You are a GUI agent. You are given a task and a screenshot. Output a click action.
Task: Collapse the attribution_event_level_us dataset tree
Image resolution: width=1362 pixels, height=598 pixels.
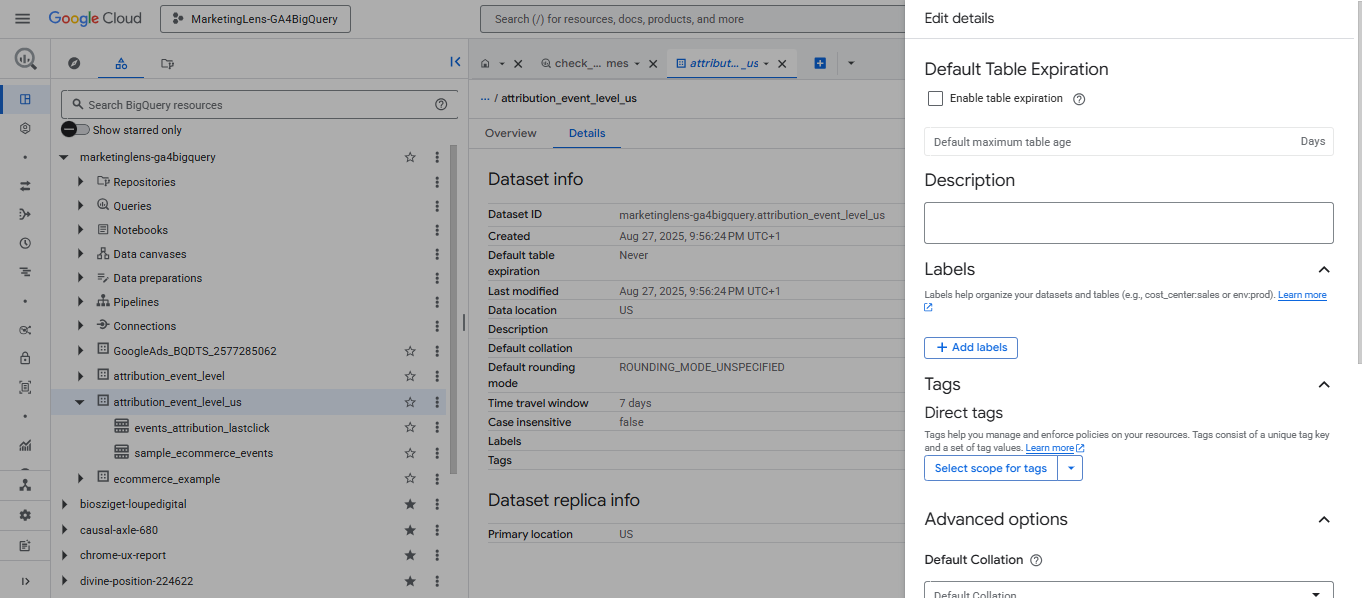[80, 401]
